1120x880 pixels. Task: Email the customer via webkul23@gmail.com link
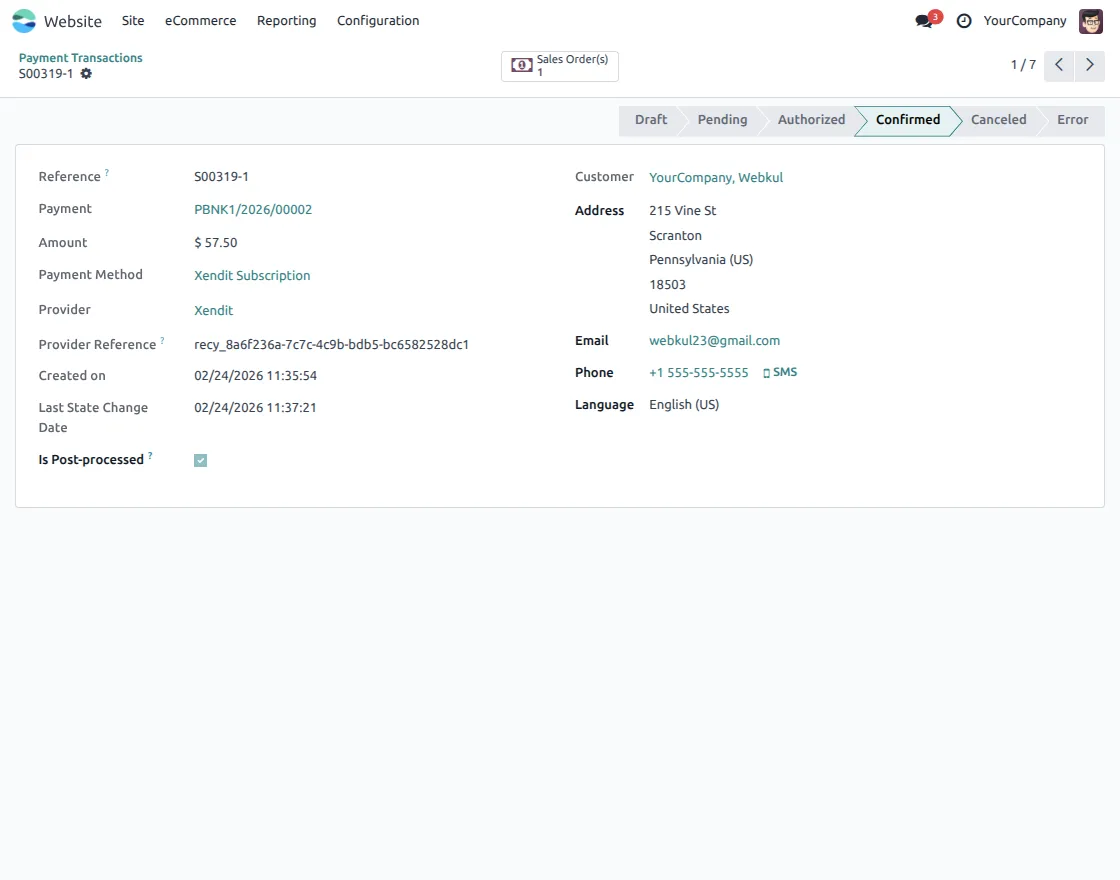(715, 340)
